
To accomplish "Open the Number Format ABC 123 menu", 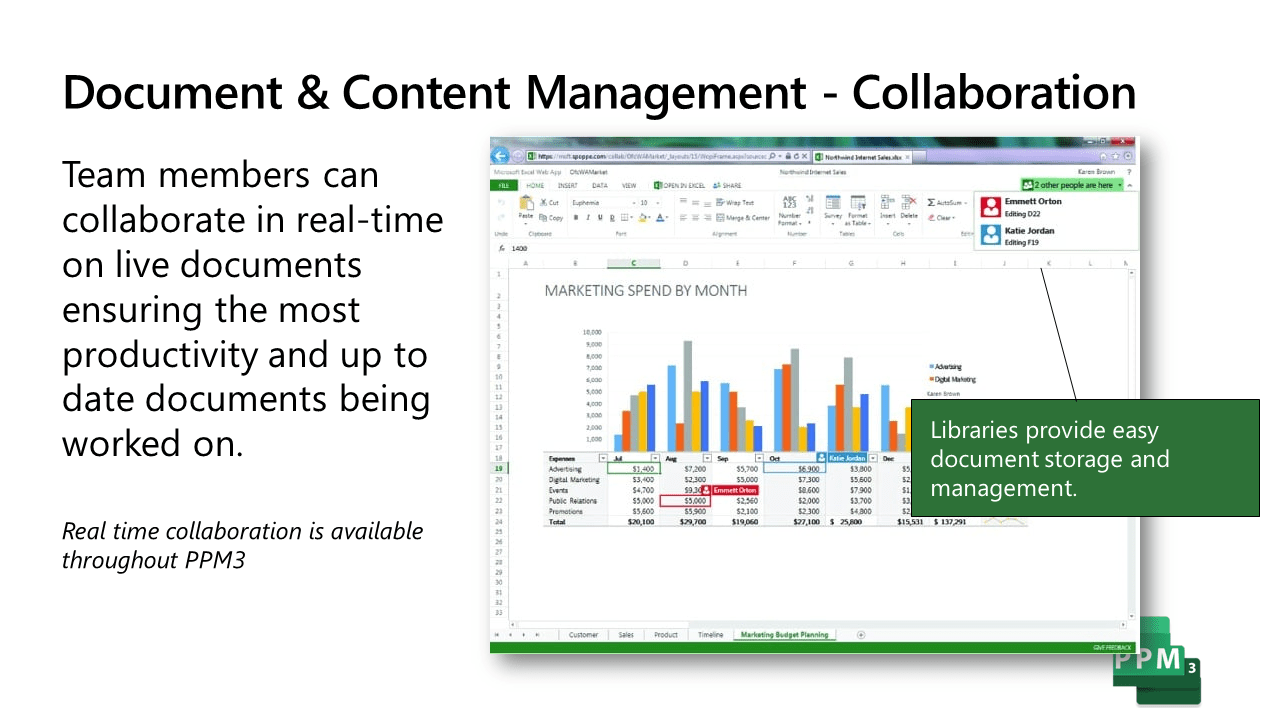I will (x=789, y=208).
